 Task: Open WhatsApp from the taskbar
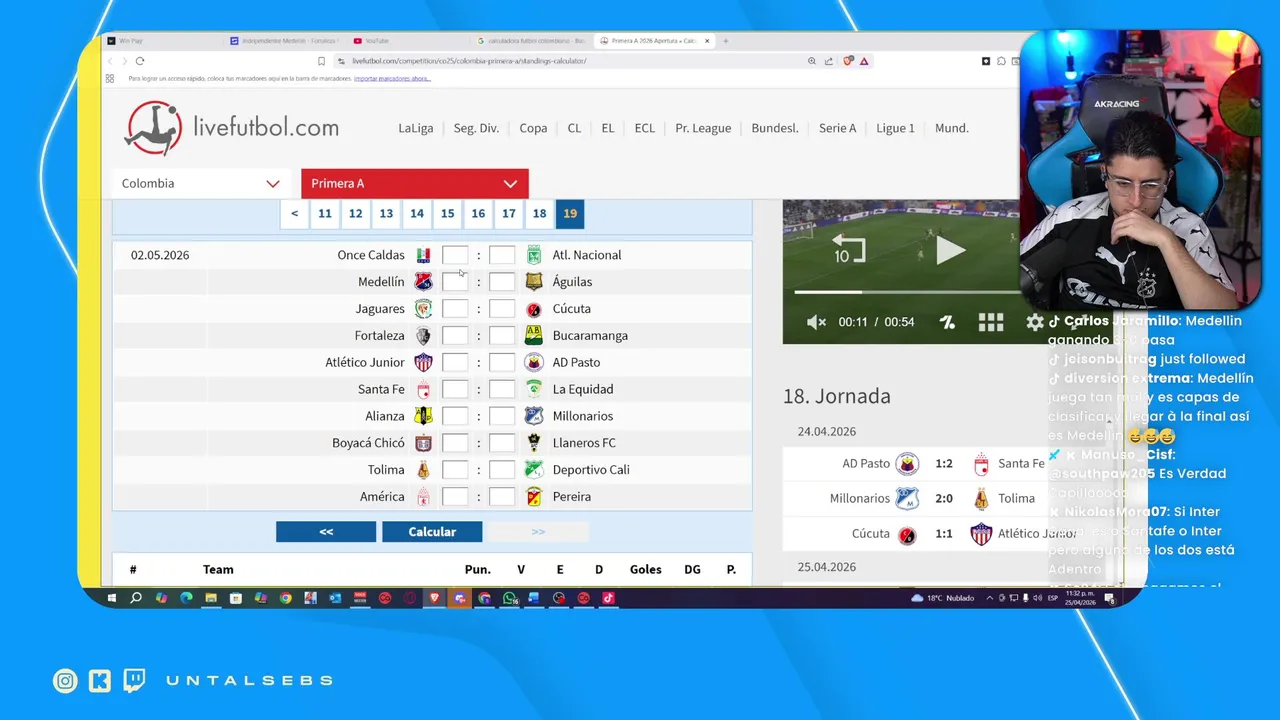coord(510,598)
